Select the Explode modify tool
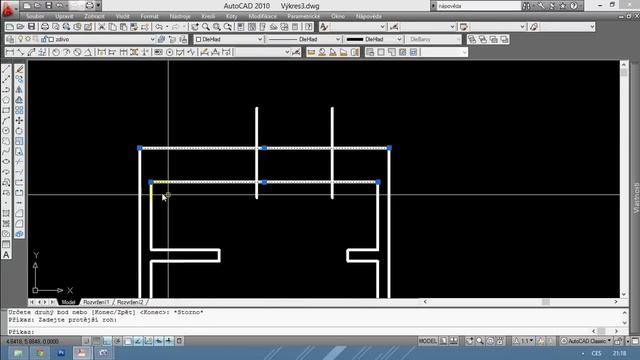 point(19,234)
